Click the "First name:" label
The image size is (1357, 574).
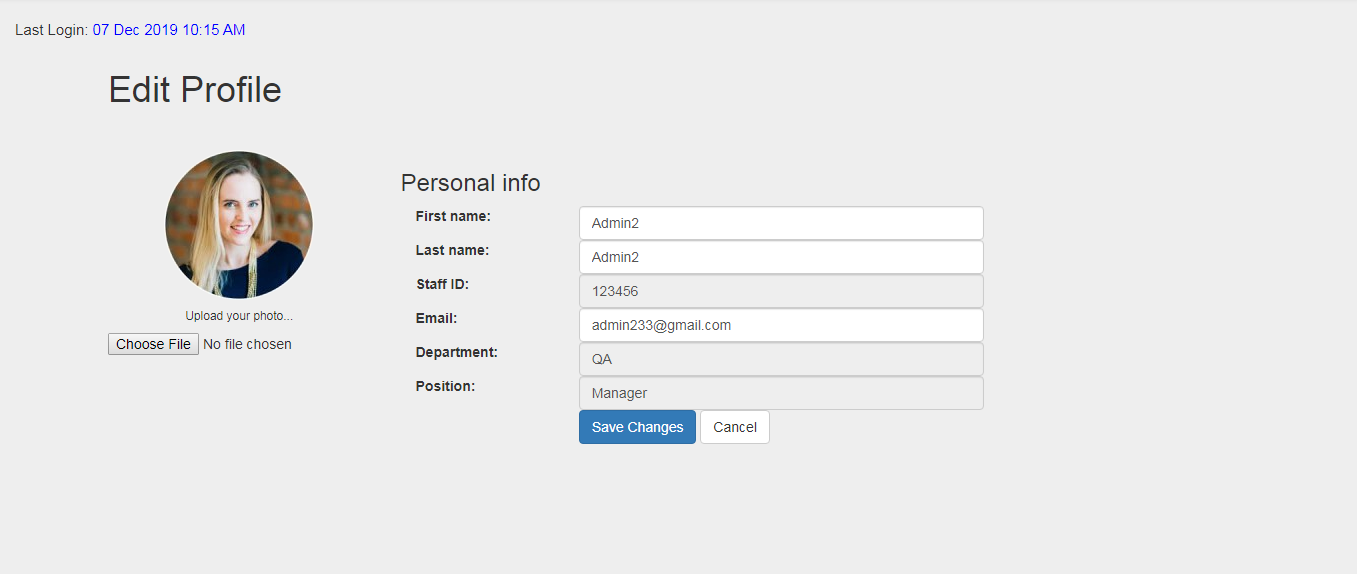pos(453,216)
